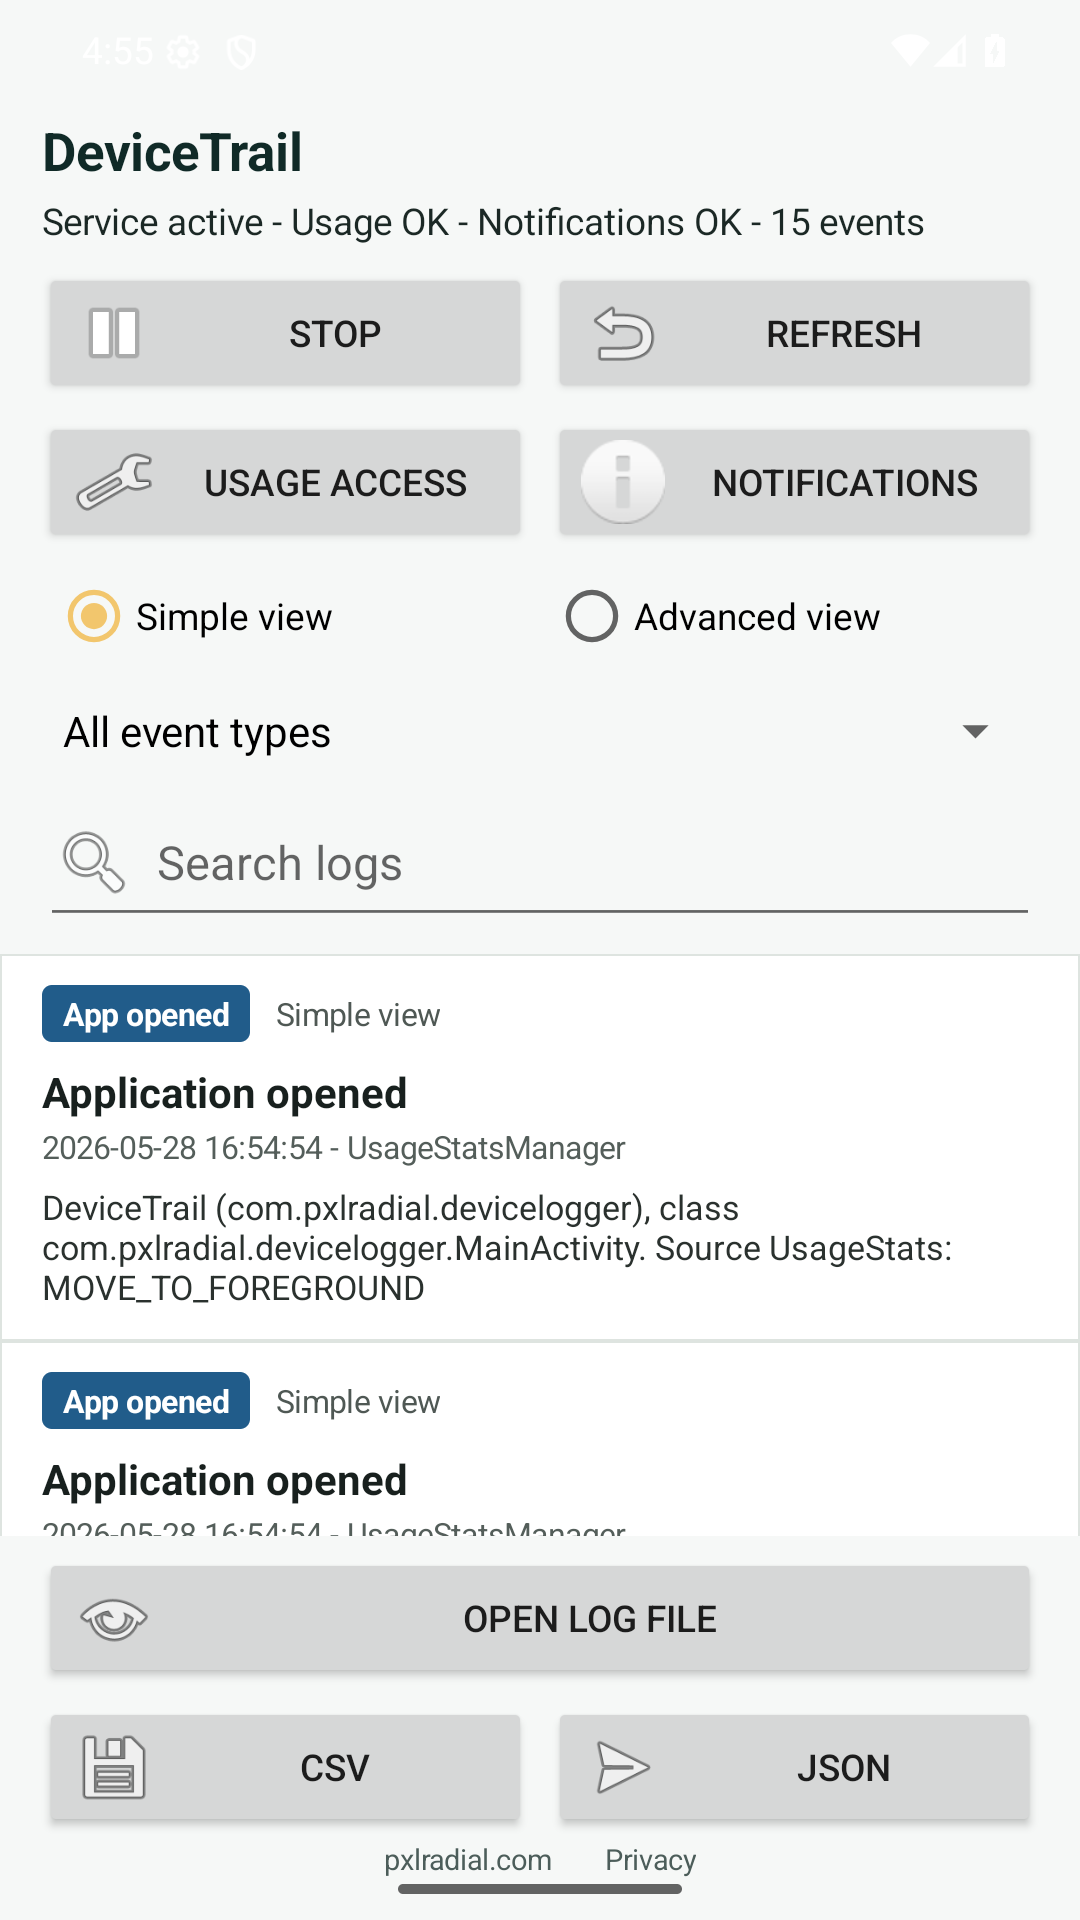This screenshot has width=1080, height=1920.
Task: Tap the paper plane icon on JSON
Action: (623, 1768)
